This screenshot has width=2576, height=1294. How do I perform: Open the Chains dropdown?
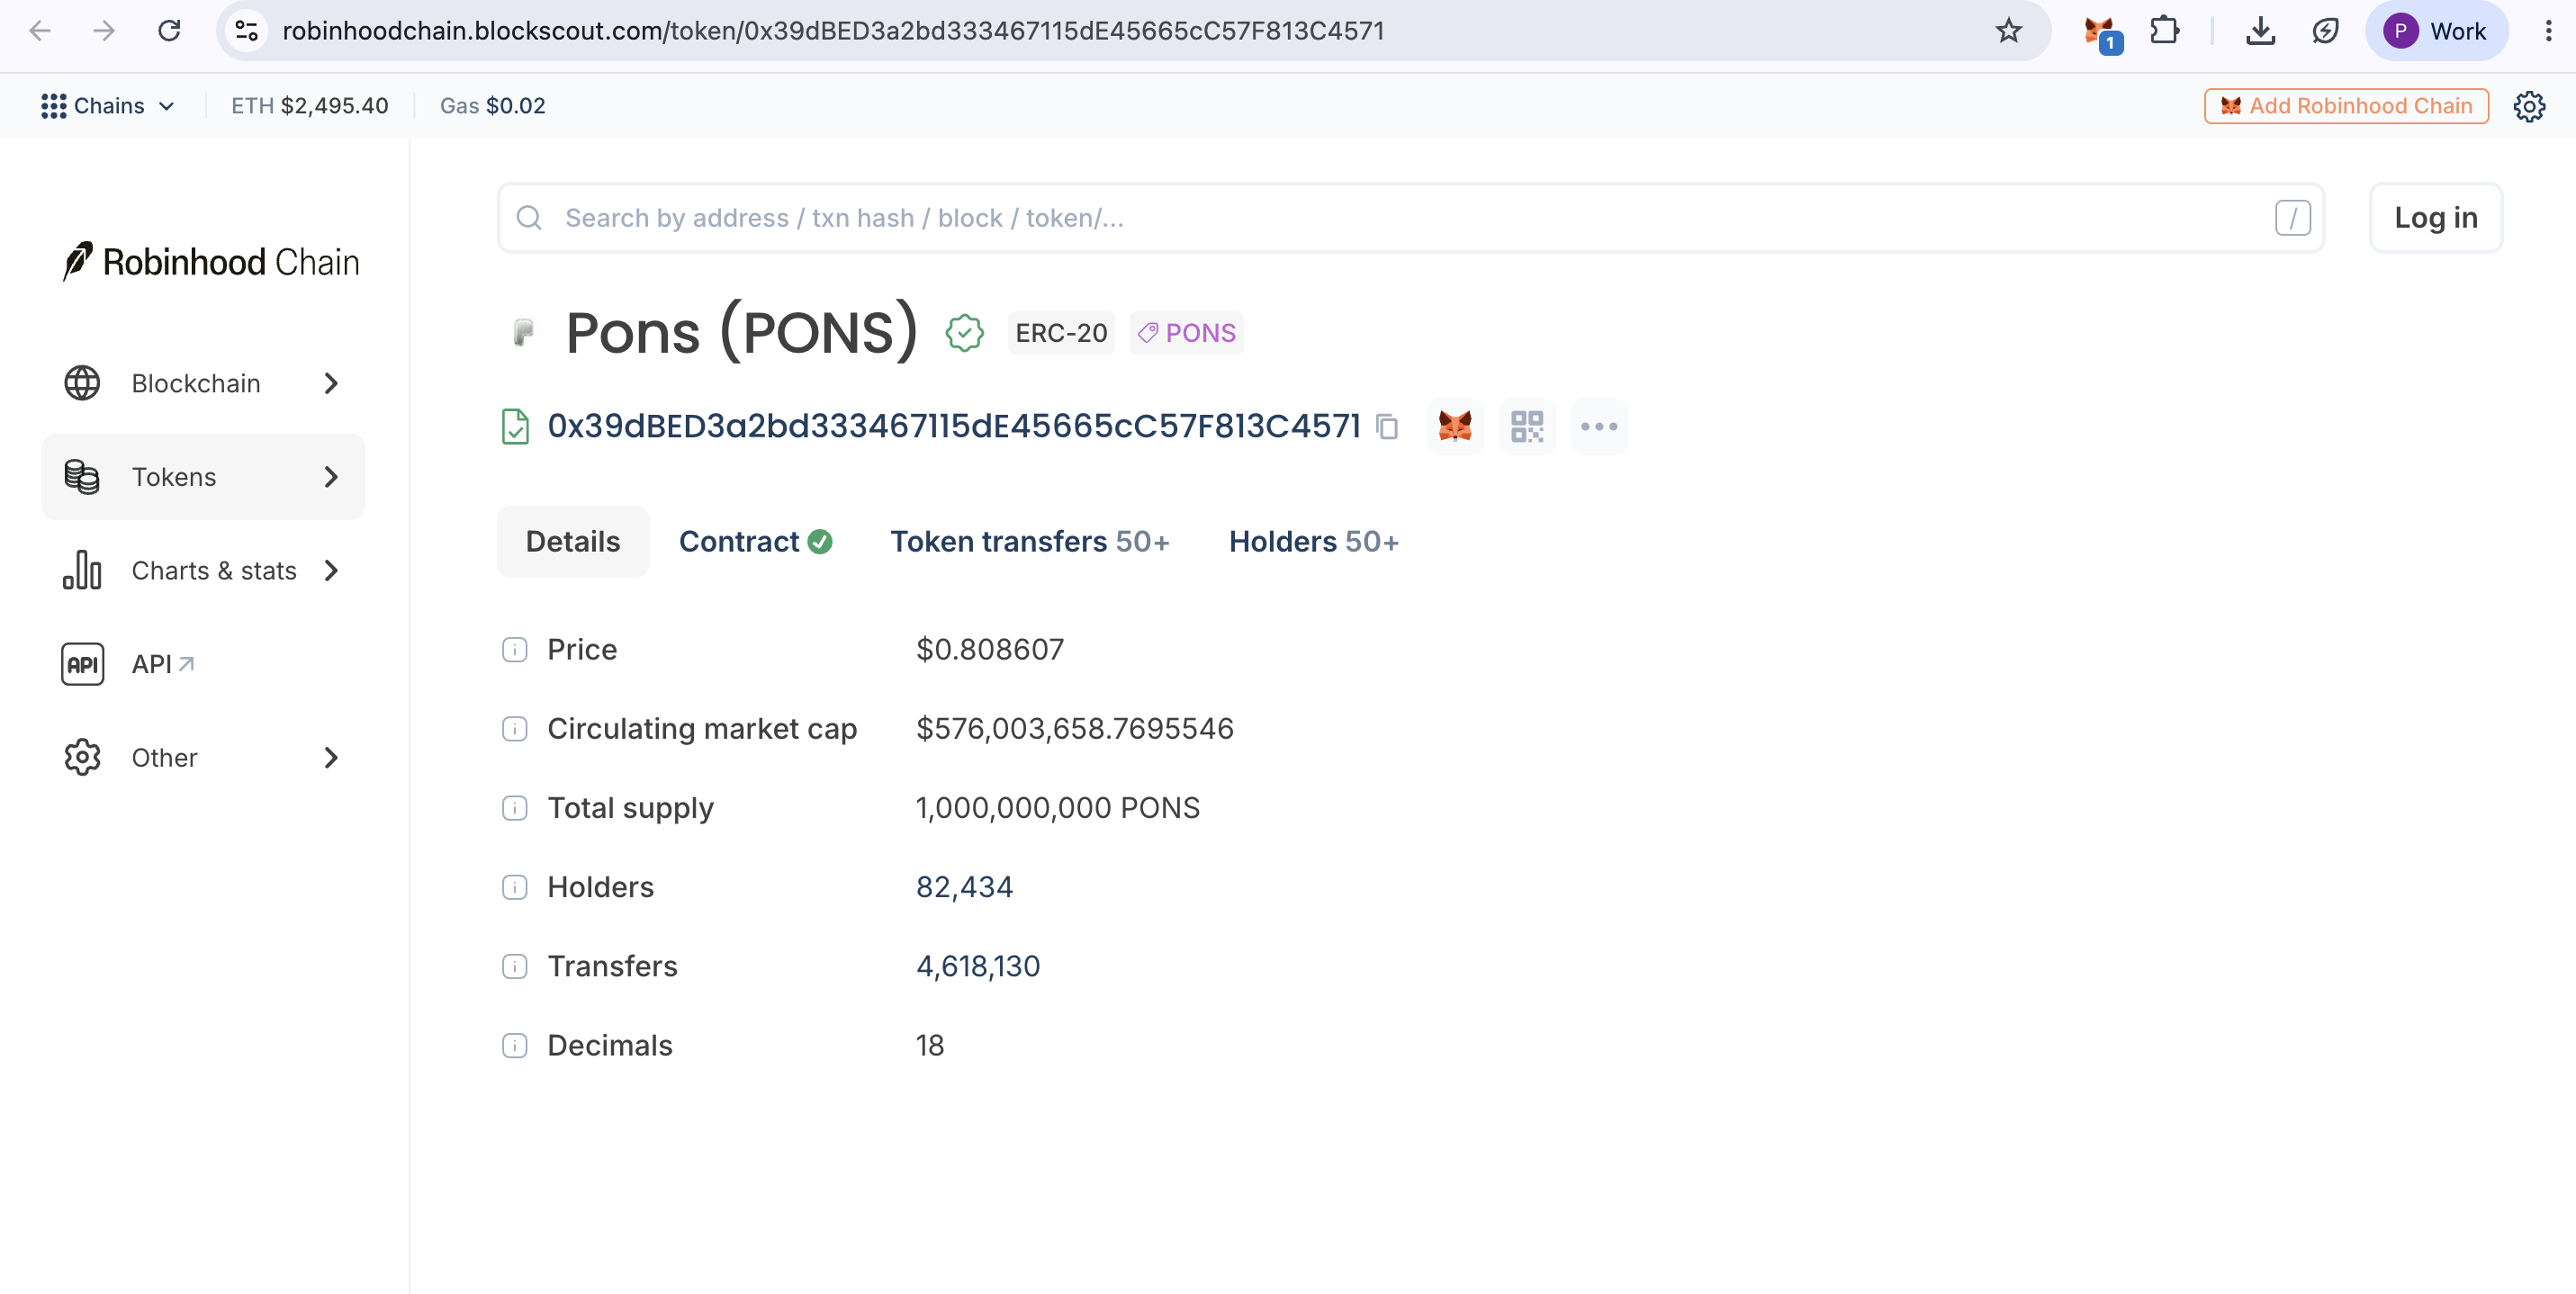(108, 106)
